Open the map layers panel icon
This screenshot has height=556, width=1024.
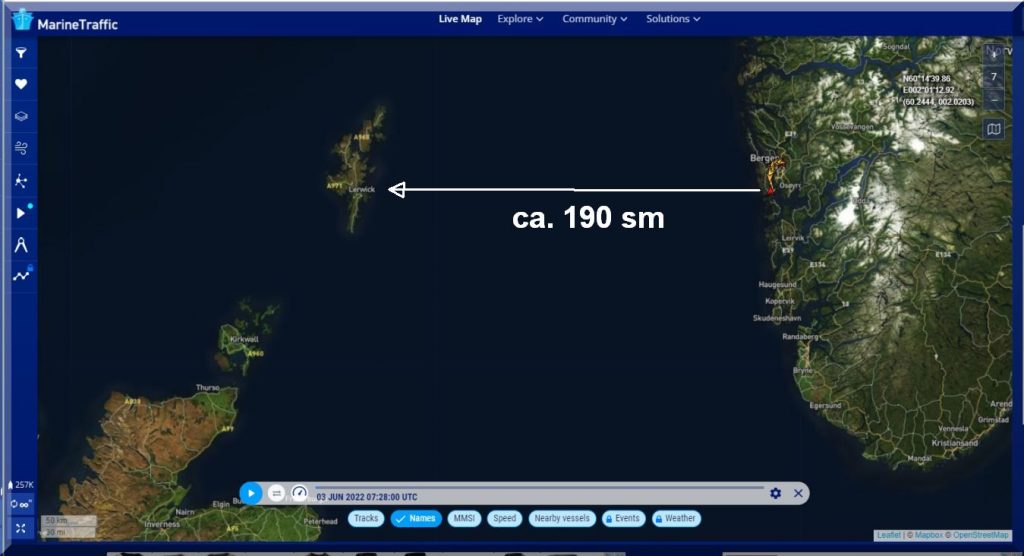20,116
